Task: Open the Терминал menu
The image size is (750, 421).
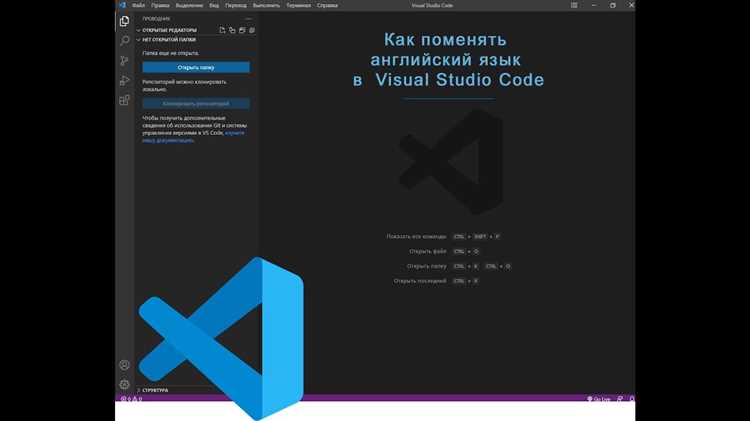Action: click(x=298, y=5)
